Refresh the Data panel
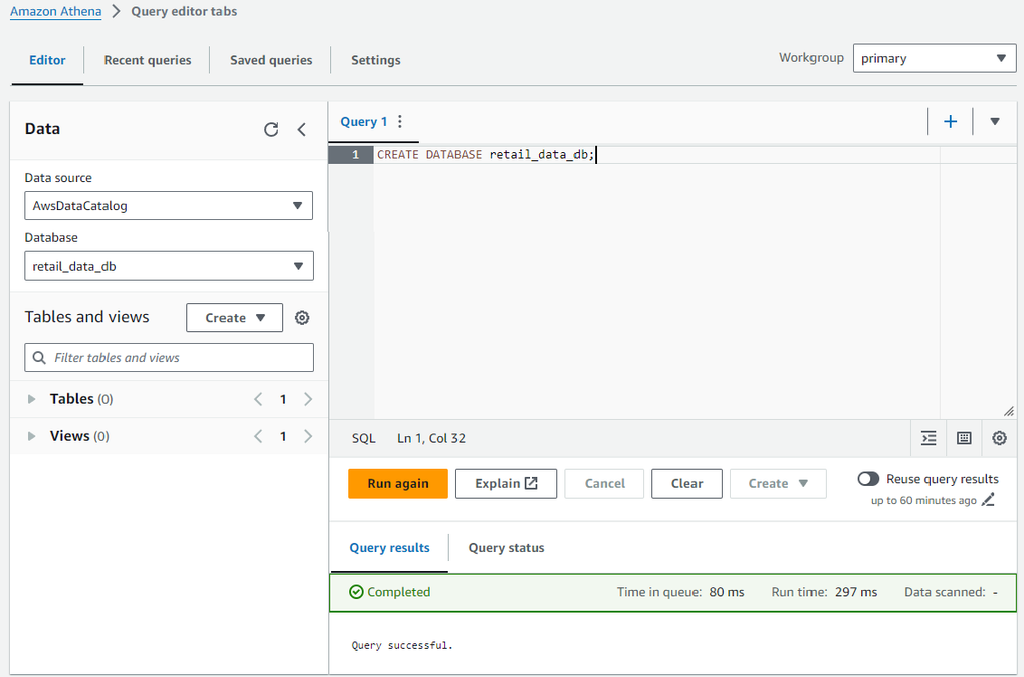This screenshot has width=1024, height=677. [271, 129]
